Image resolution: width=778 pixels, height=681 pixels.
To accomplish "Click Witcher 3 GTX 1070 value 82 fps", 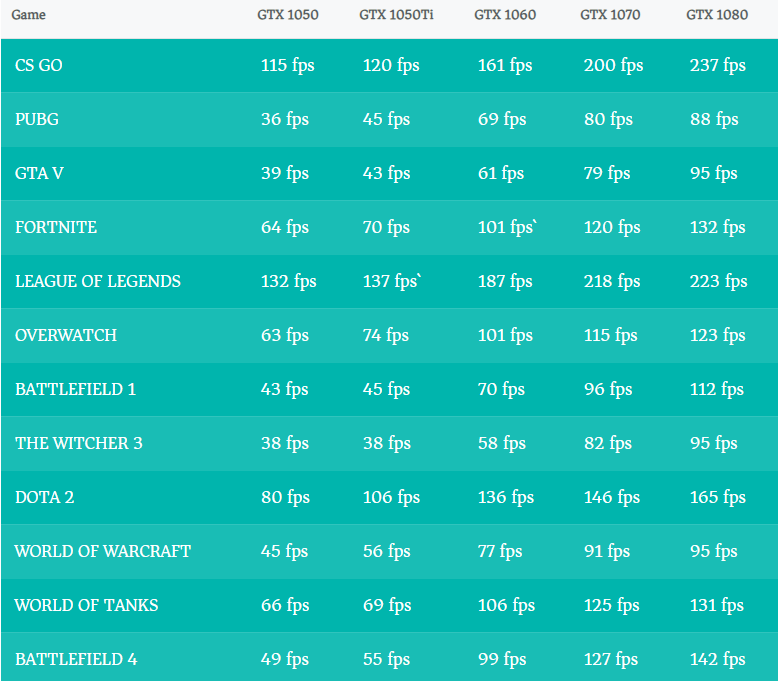I will [608, 444].
